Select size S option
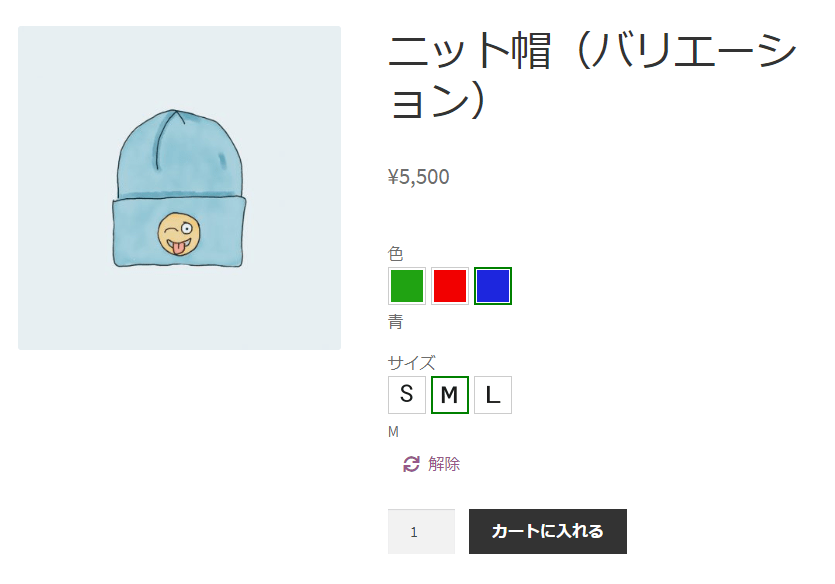The width and height of the screenshot is (835, 584). (407, 395)
